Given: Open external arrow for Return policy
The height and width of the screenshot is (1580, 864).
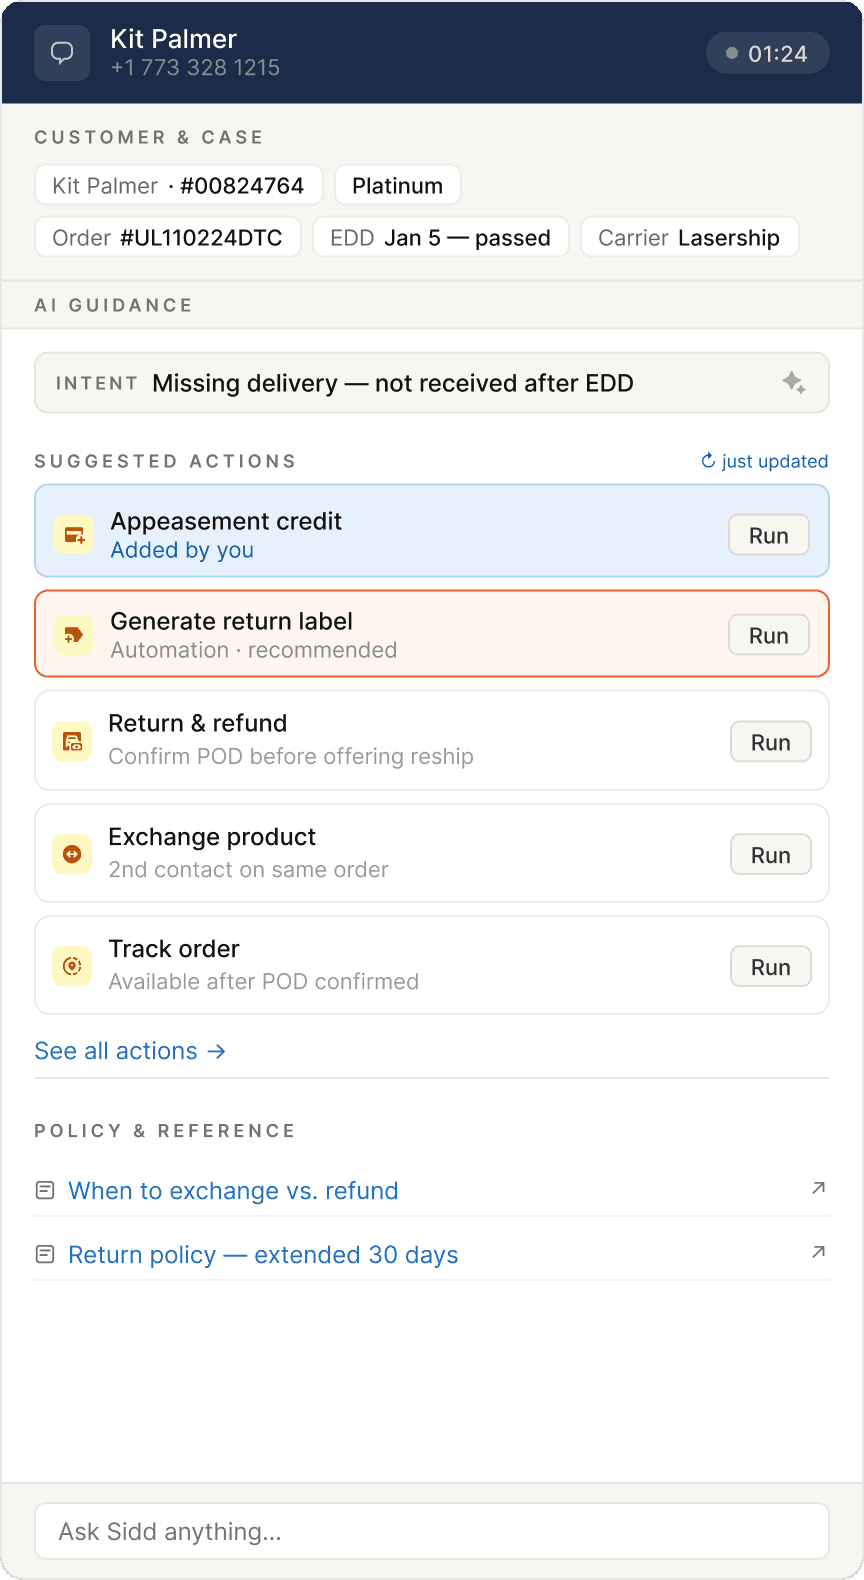Looking at the screenshot, I should click(x=818, y=1252).
